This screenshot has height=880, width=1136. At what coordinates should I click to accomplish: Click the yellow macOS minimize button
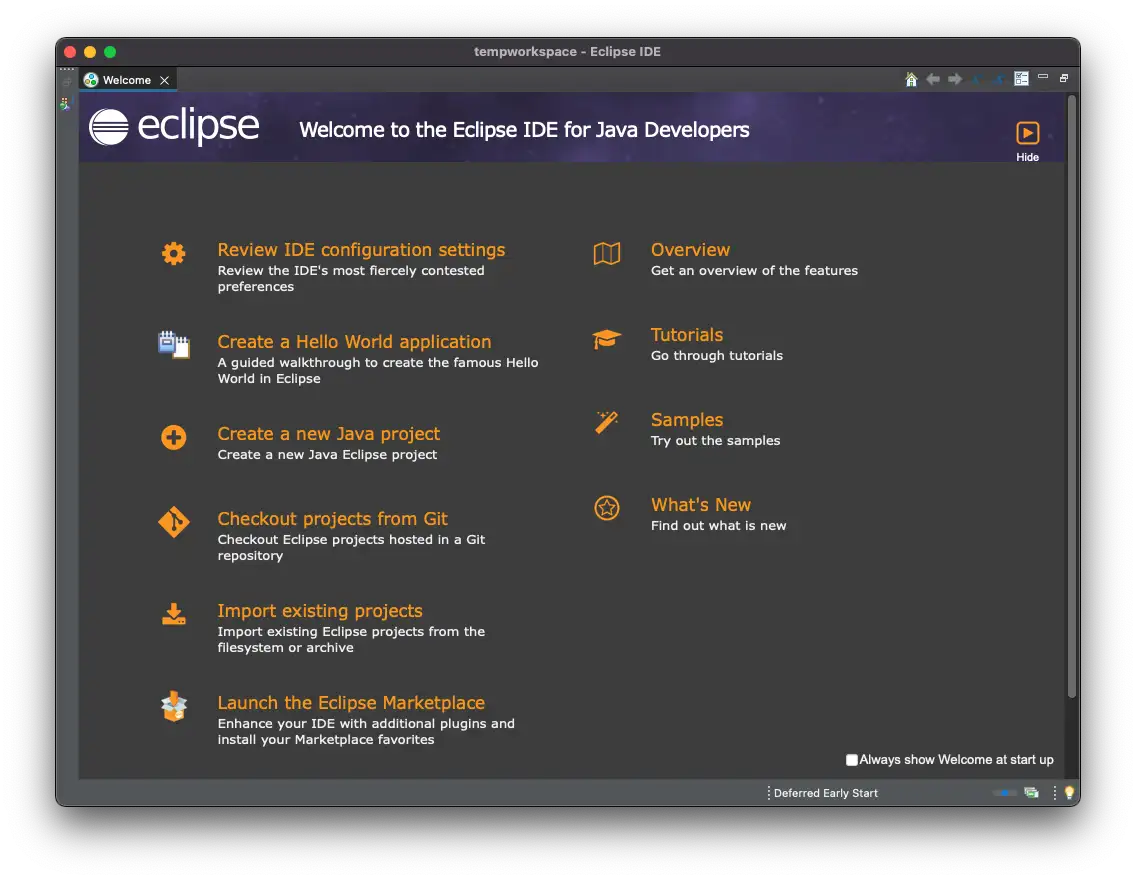(x=90, y=52)
